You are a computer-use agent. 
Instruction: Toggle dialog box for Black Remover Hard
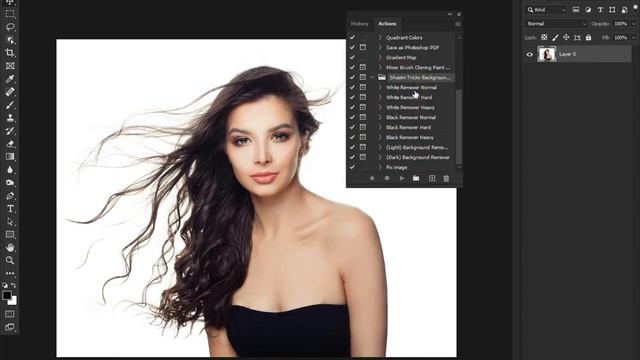(362, 127)
